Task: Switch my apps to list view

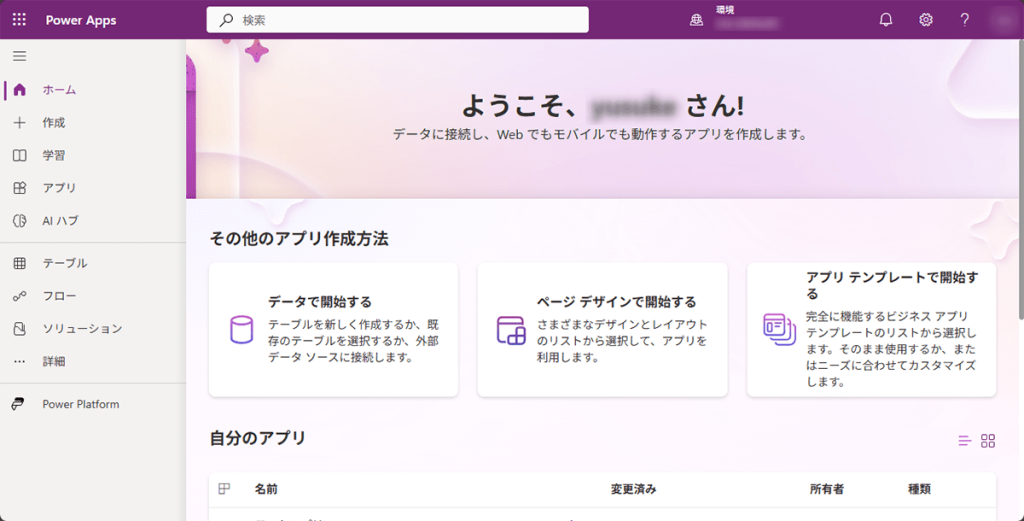Action: (x=965, y=441)
